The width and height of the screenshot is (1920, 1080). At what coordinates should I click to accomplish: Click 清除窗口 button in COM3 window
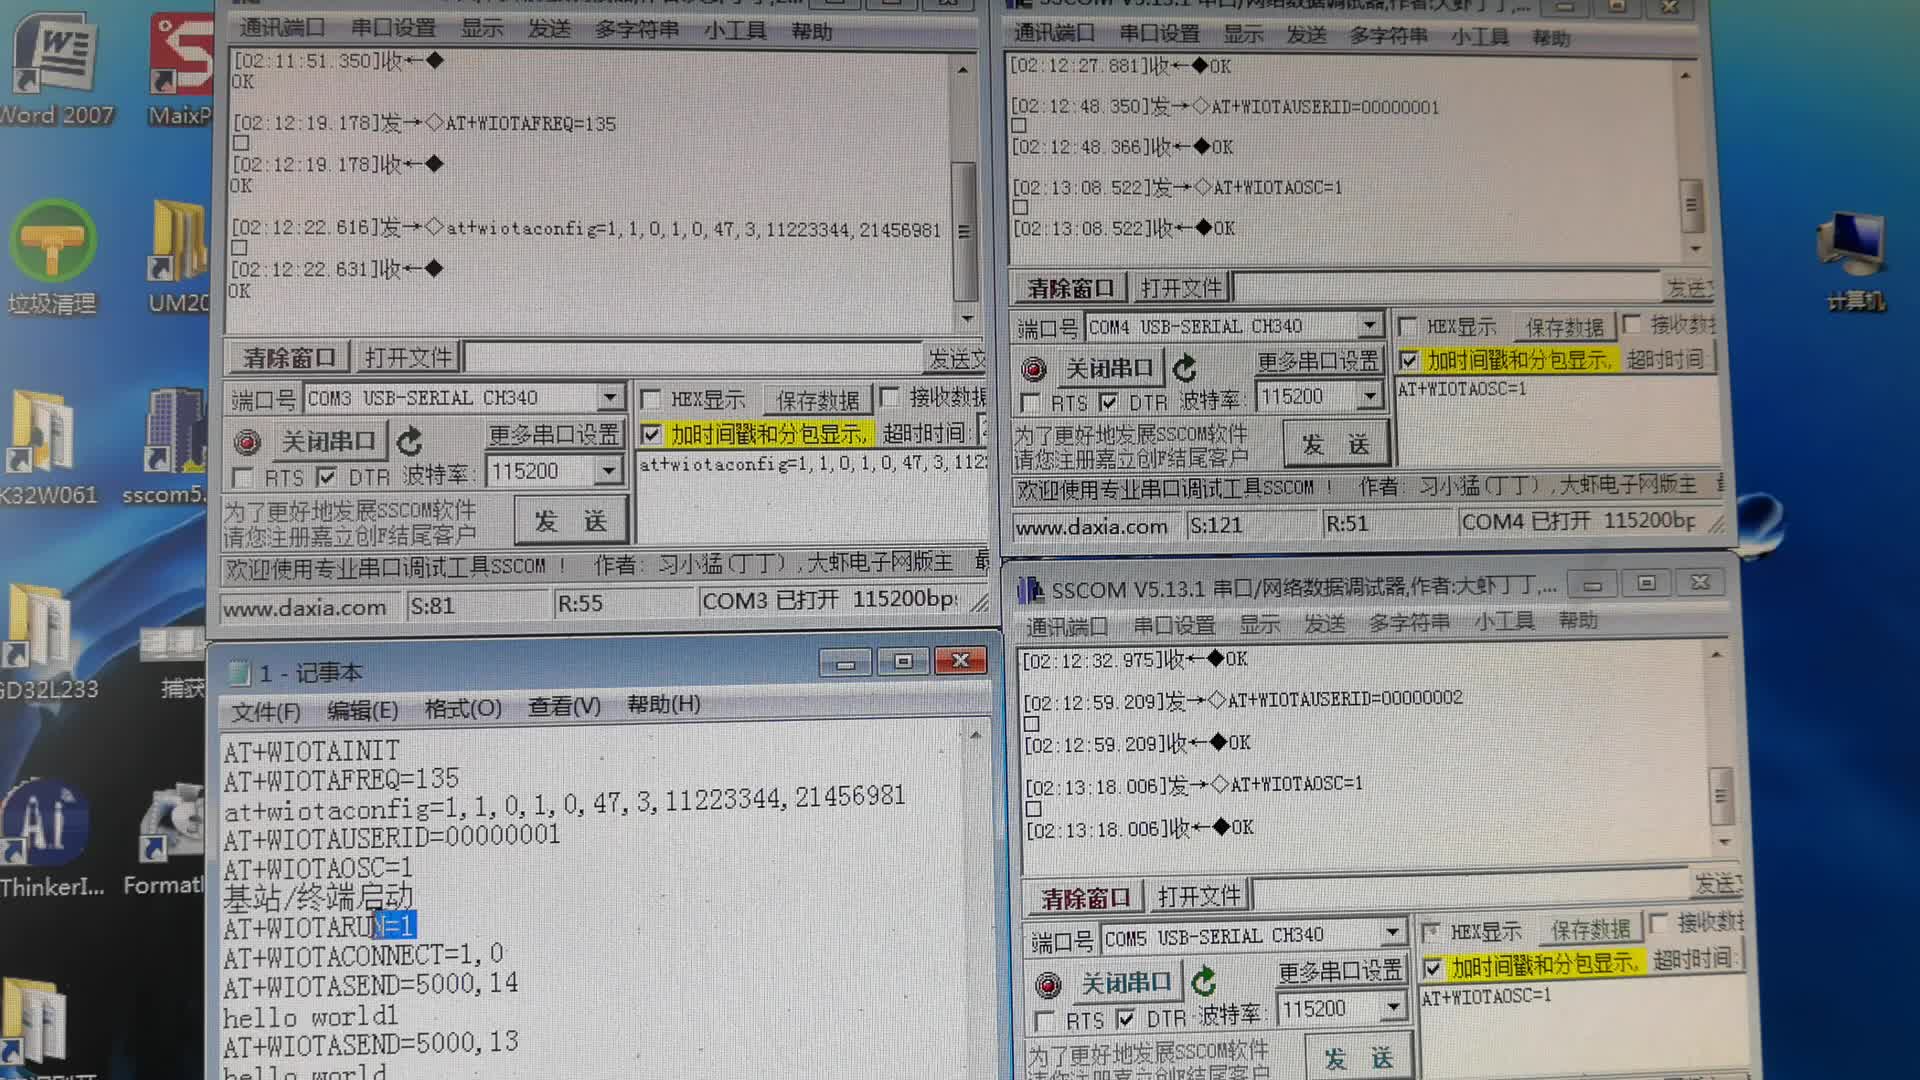coord(289,357)
